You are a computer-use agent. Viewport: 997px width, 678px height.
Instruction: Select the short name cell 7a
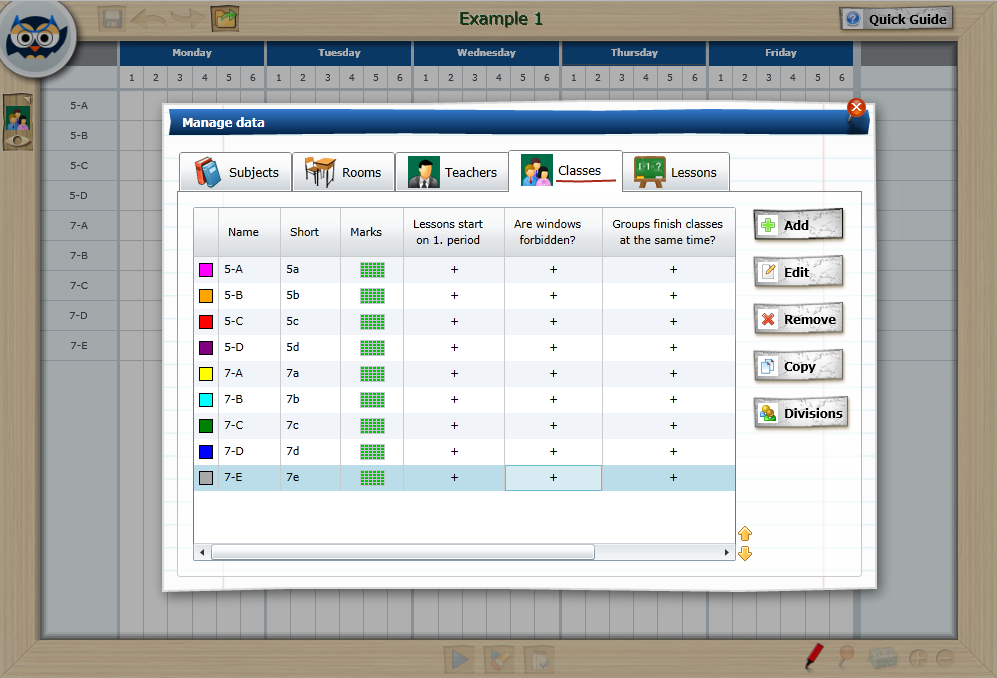point(310,374)
